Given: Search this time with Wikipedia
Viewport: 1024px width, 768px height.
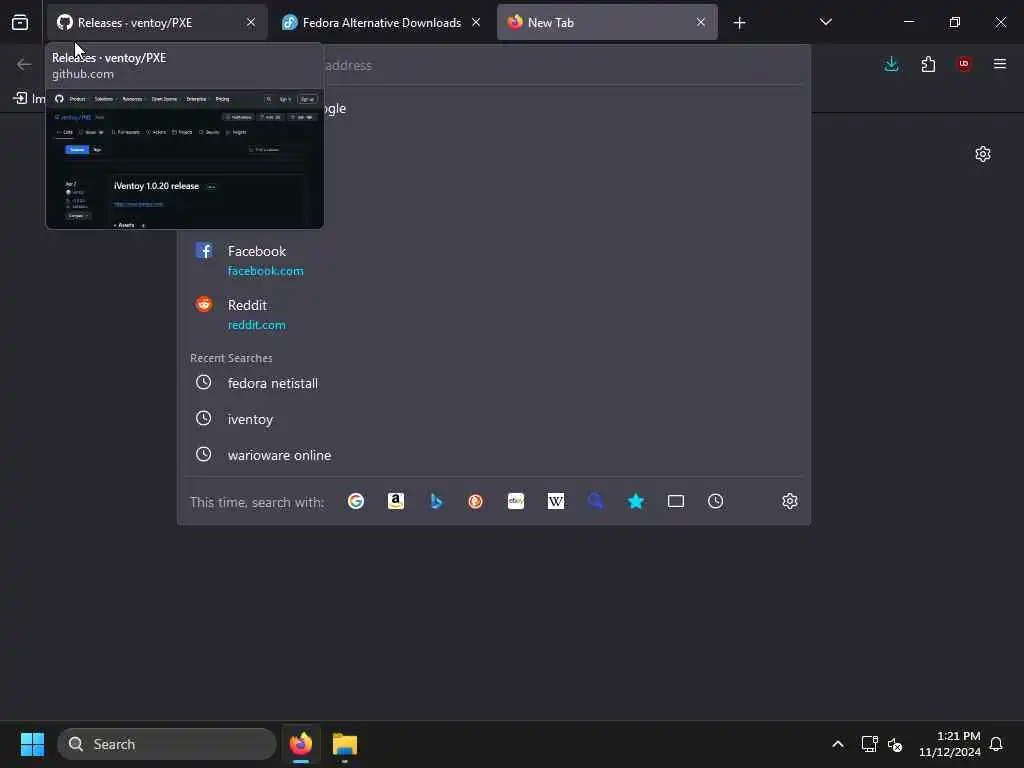Looking at the screenshot, I should point(556,501).
